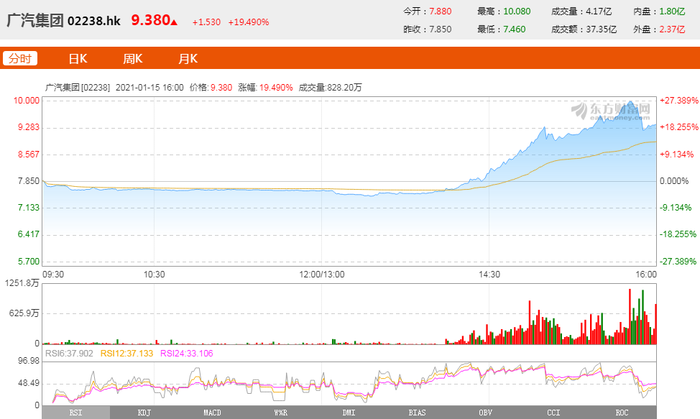Click the 外盘 value 2.37亿

point(672,29)
